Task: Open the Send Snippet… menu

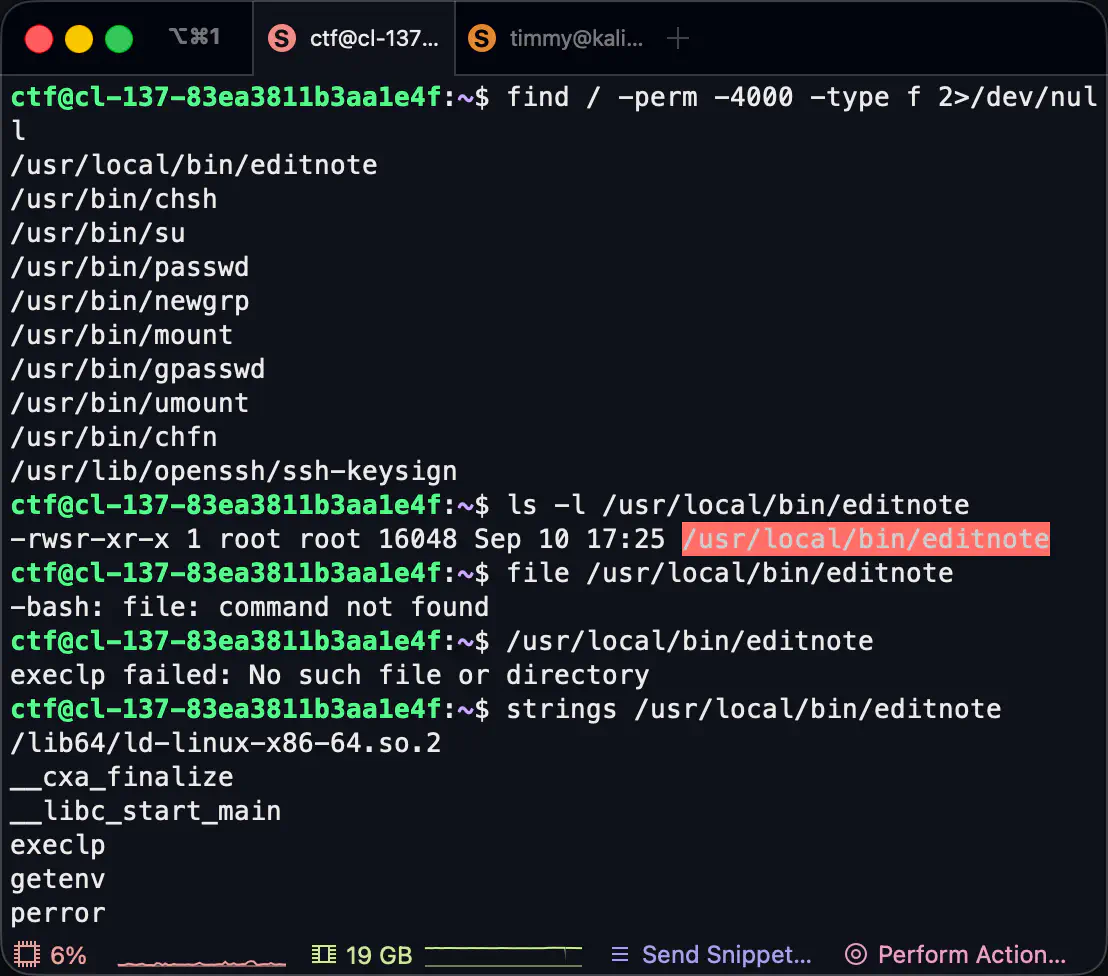Action: point(726,955)
